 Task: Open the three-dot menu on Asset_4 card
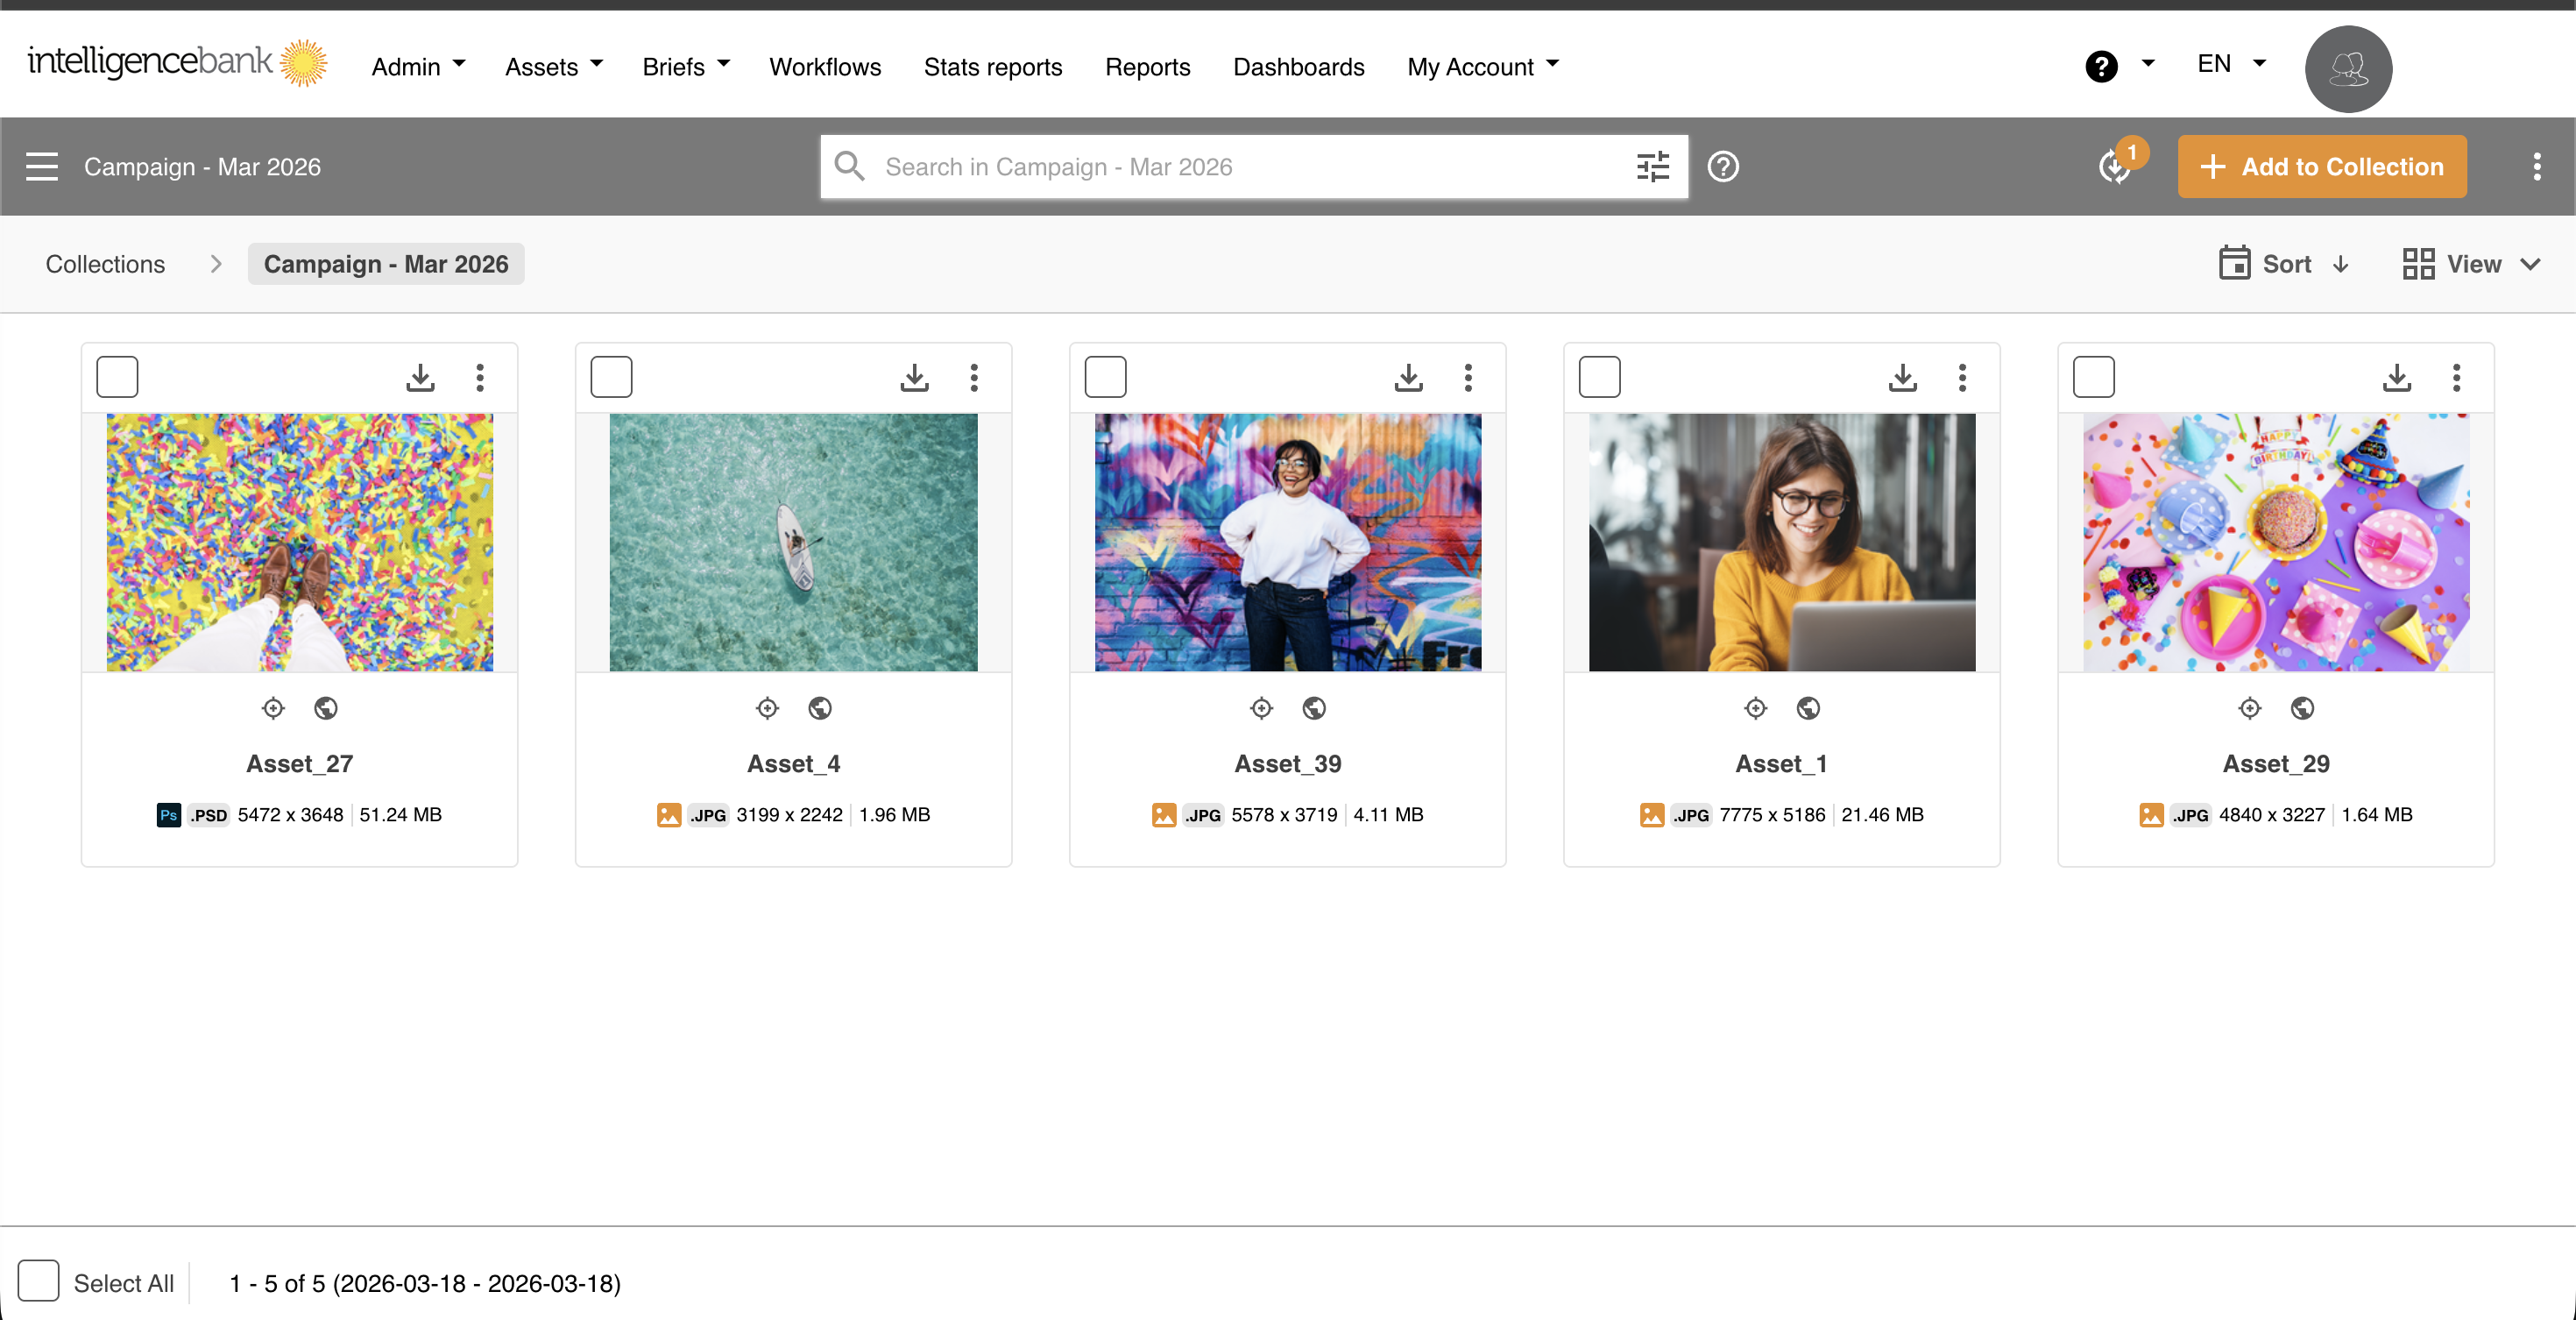tap(974, 377)
